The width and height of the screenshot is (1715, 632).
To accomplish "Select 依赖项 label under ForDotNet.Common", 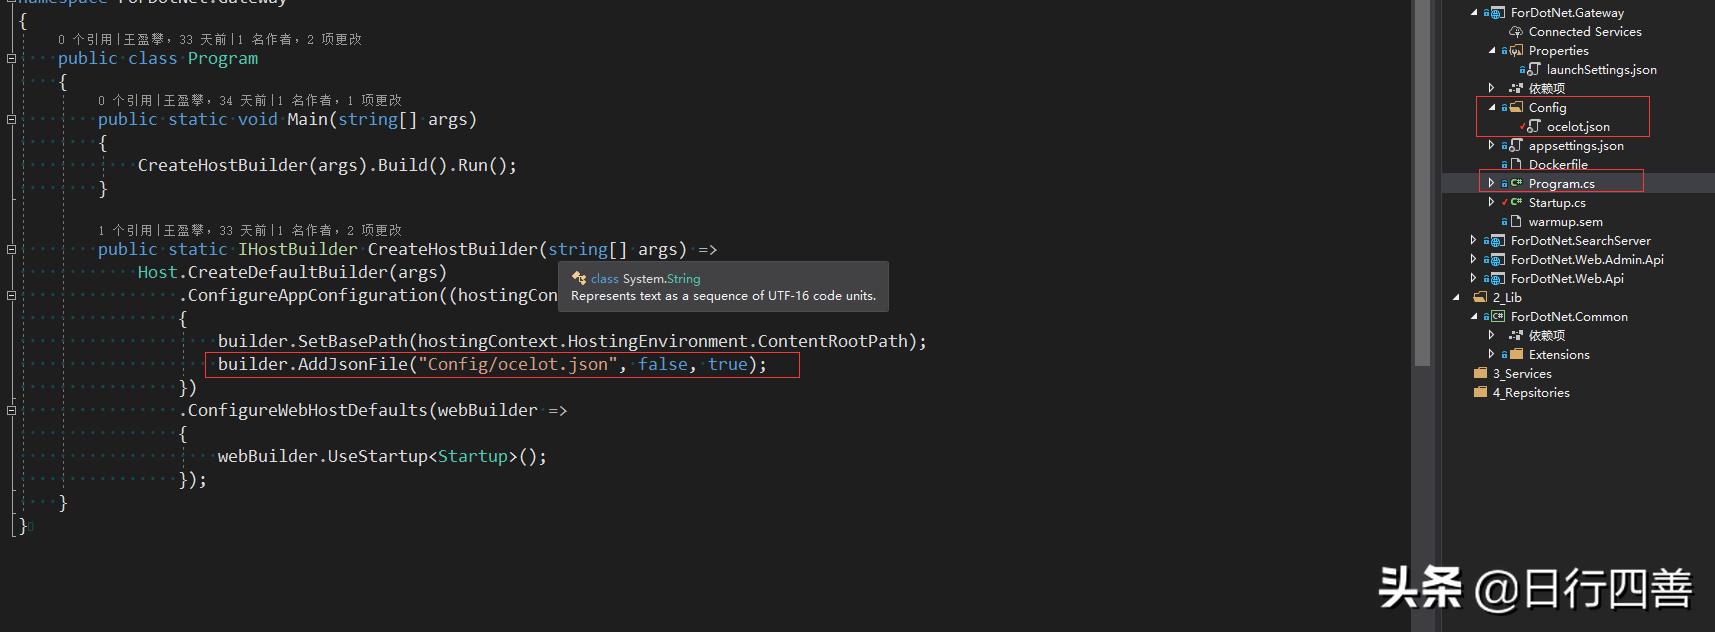I will click(x=1547, y=336).
